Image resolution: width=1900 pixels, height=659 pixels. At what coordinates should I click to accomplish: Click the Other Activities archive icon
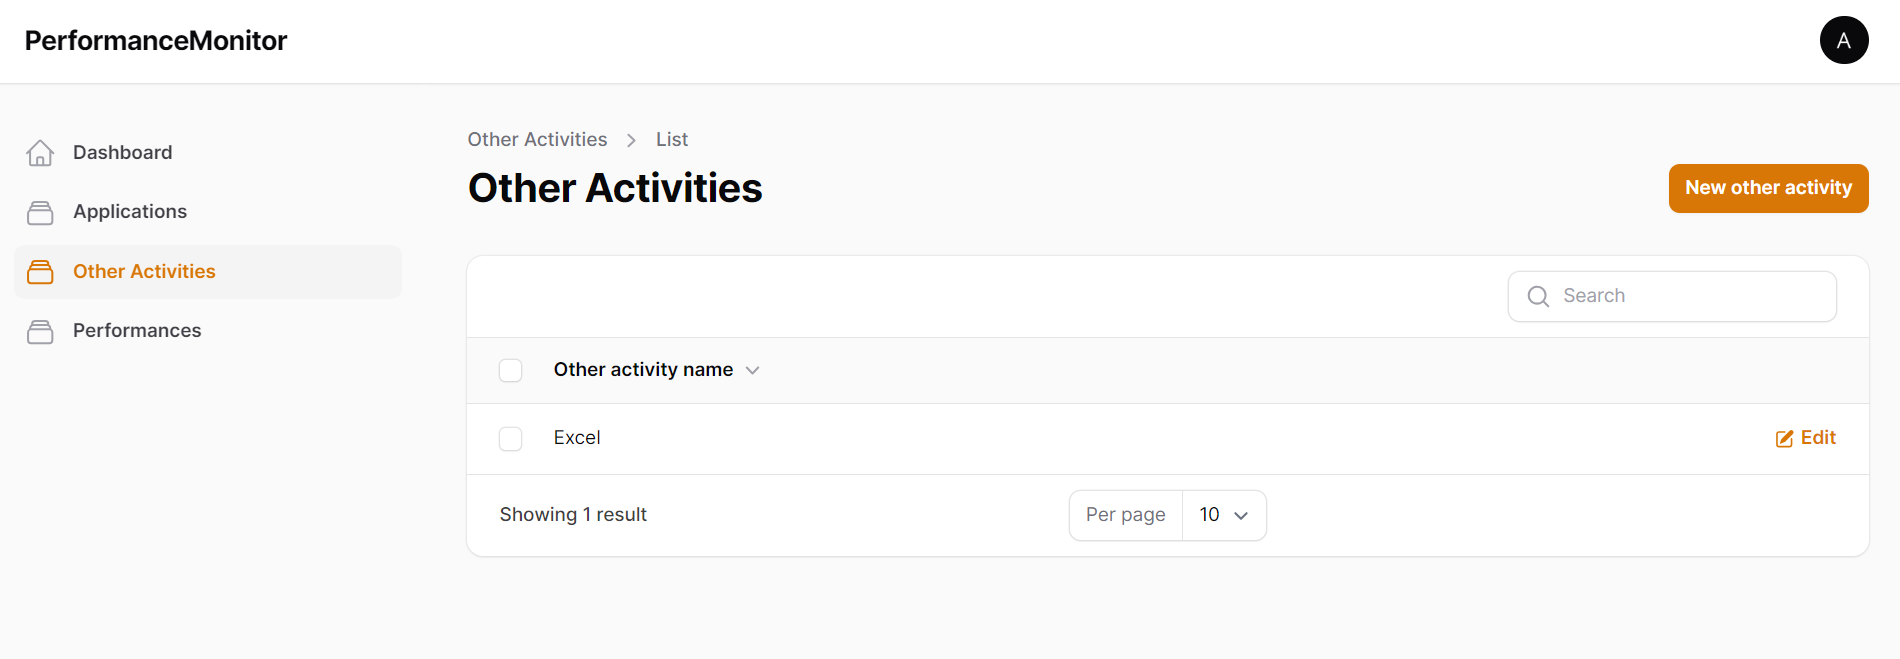40,271
